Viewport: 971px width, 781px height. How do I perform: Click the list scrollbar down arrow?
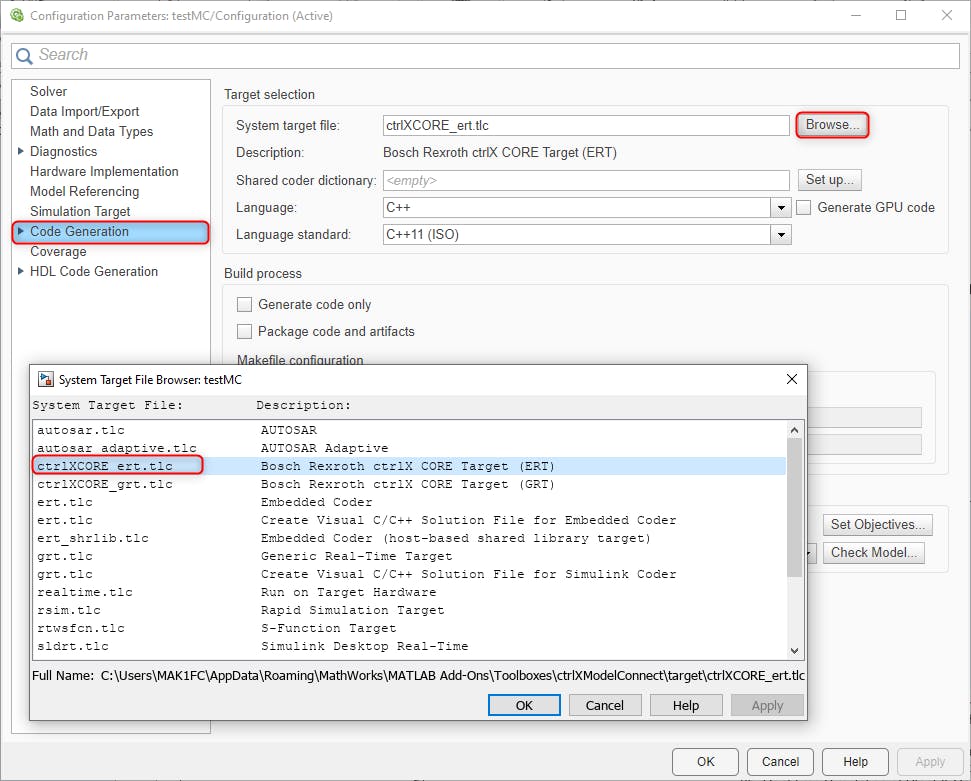(x=795, y=651)
